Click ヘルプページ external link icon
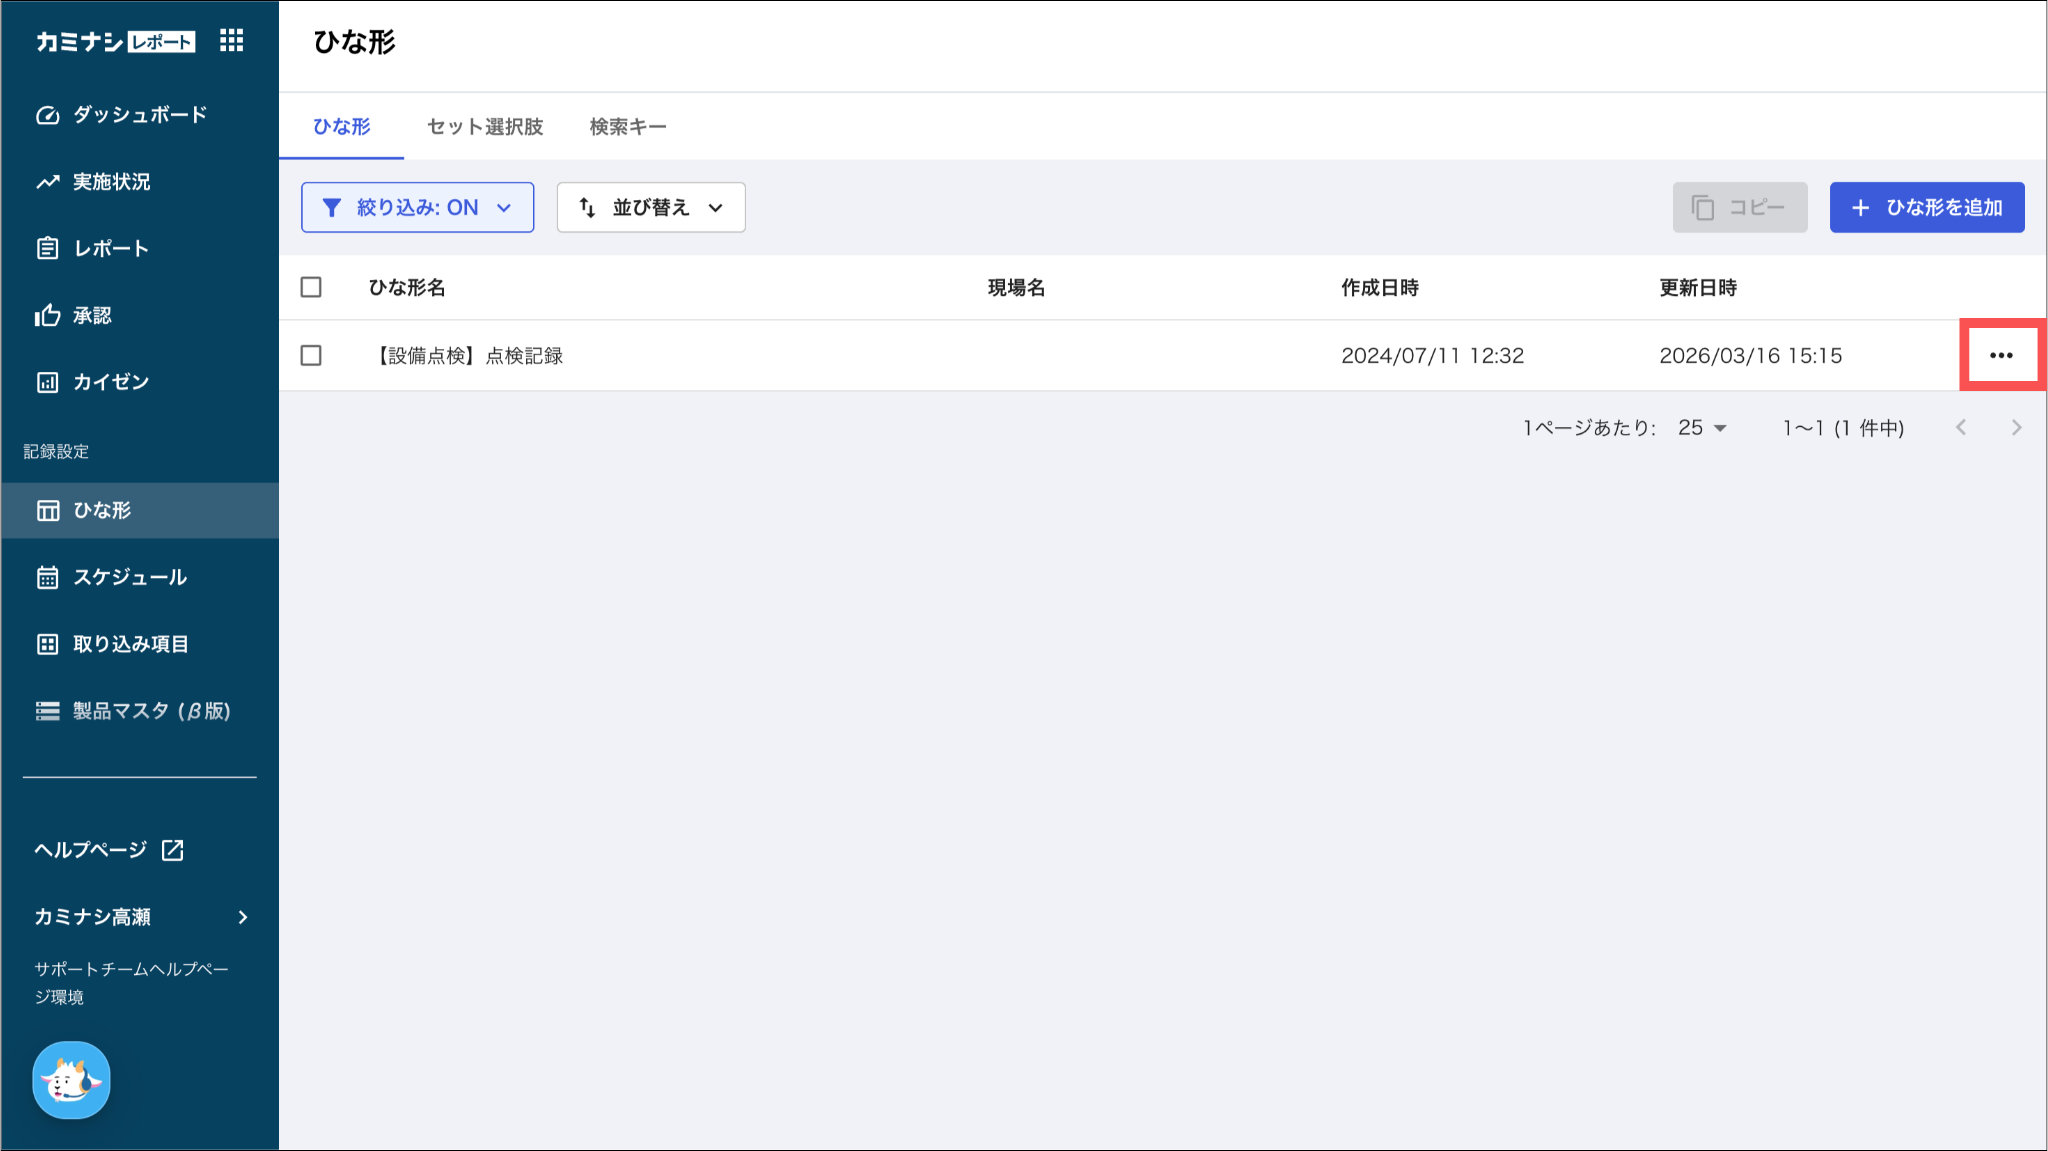The image size is (2048, 1151). pyautogui.click(x=173, y=850)
